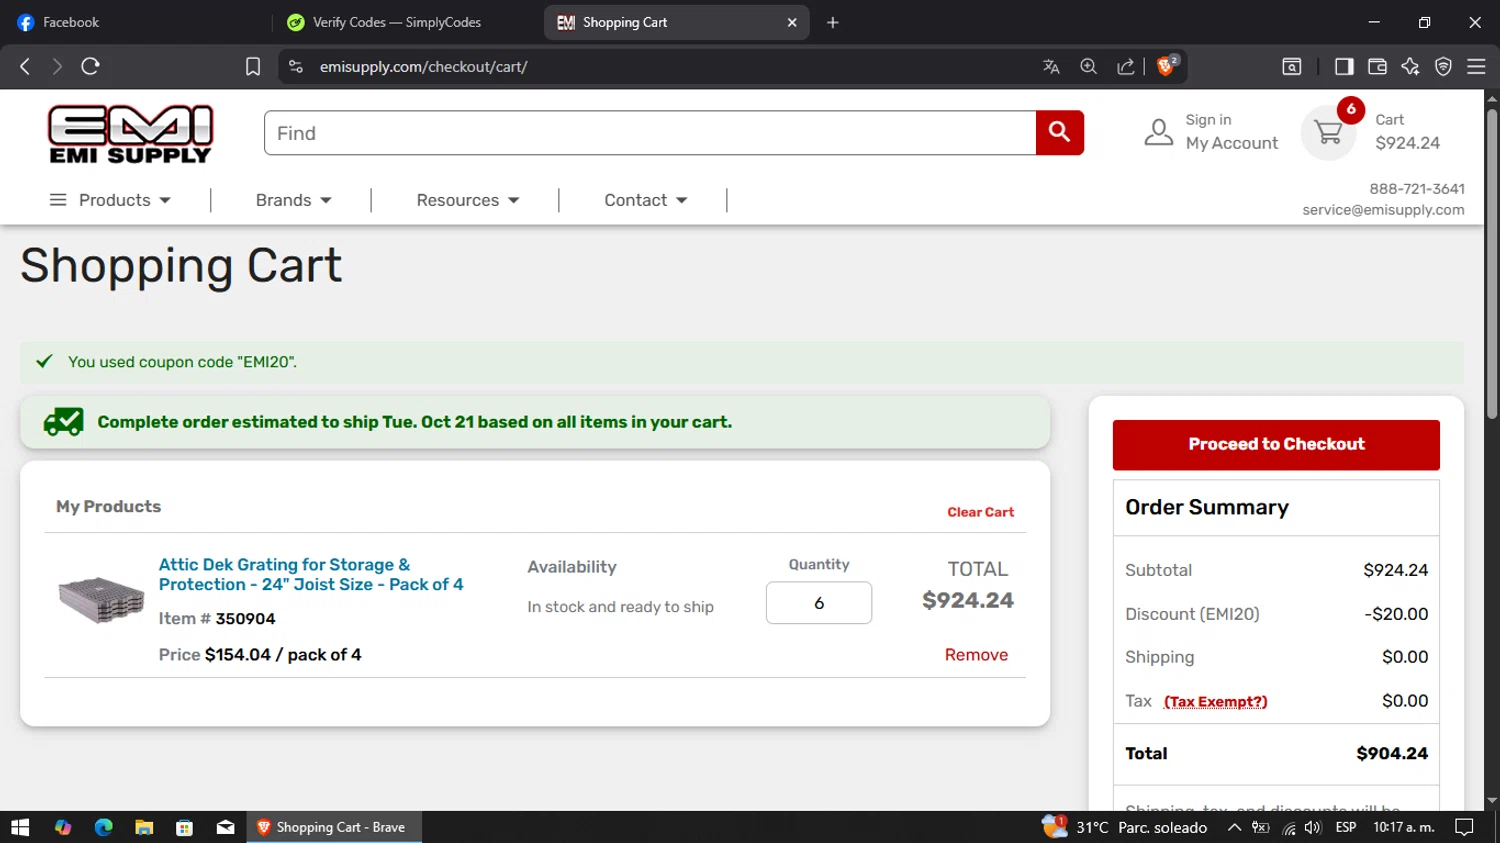Open the Attic Dek Grating product link
The image size is (1500, 843).
tap(311, 575)
